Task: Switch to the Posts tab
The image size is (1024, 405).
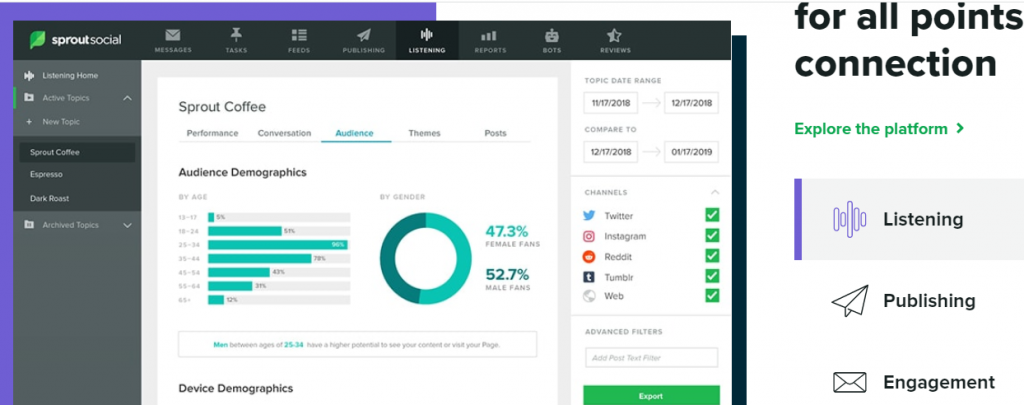Action: pos(495,133)
